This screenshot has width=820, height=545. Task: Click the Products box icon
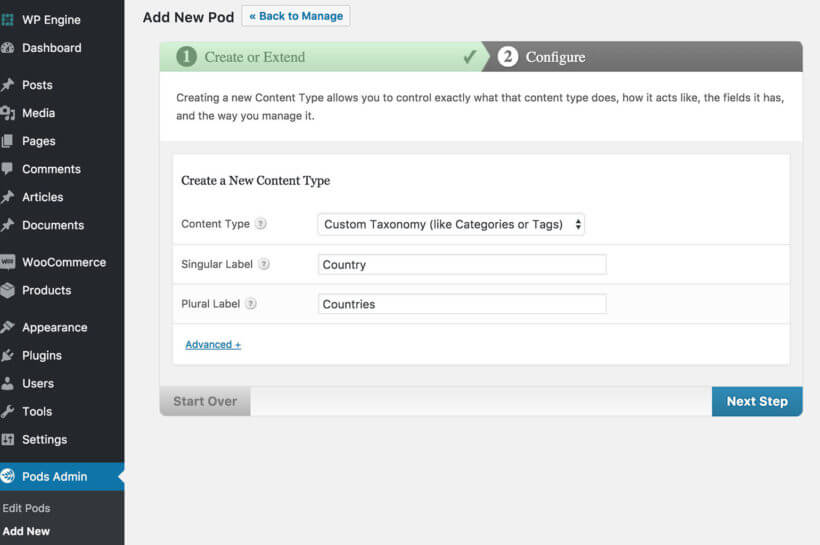tap(7, 290)
